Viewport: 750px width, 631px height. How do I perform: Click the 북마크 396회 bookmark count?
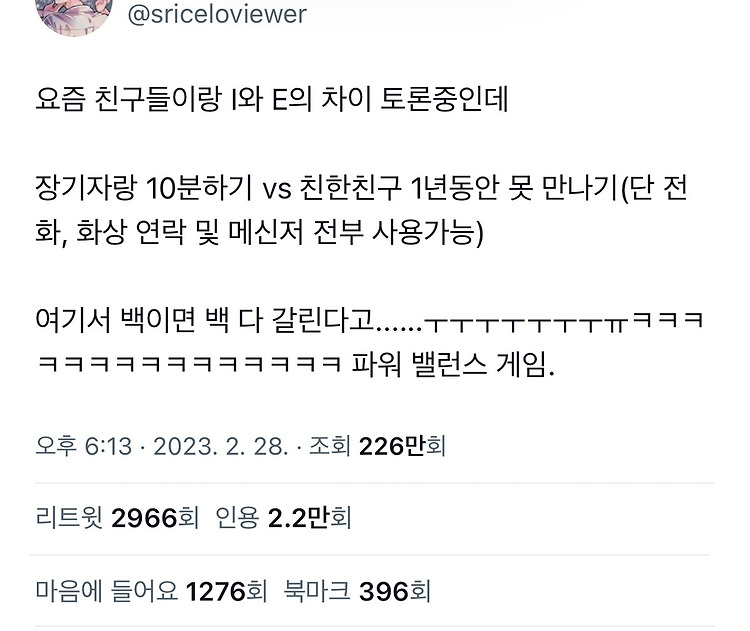click(357, 590)
